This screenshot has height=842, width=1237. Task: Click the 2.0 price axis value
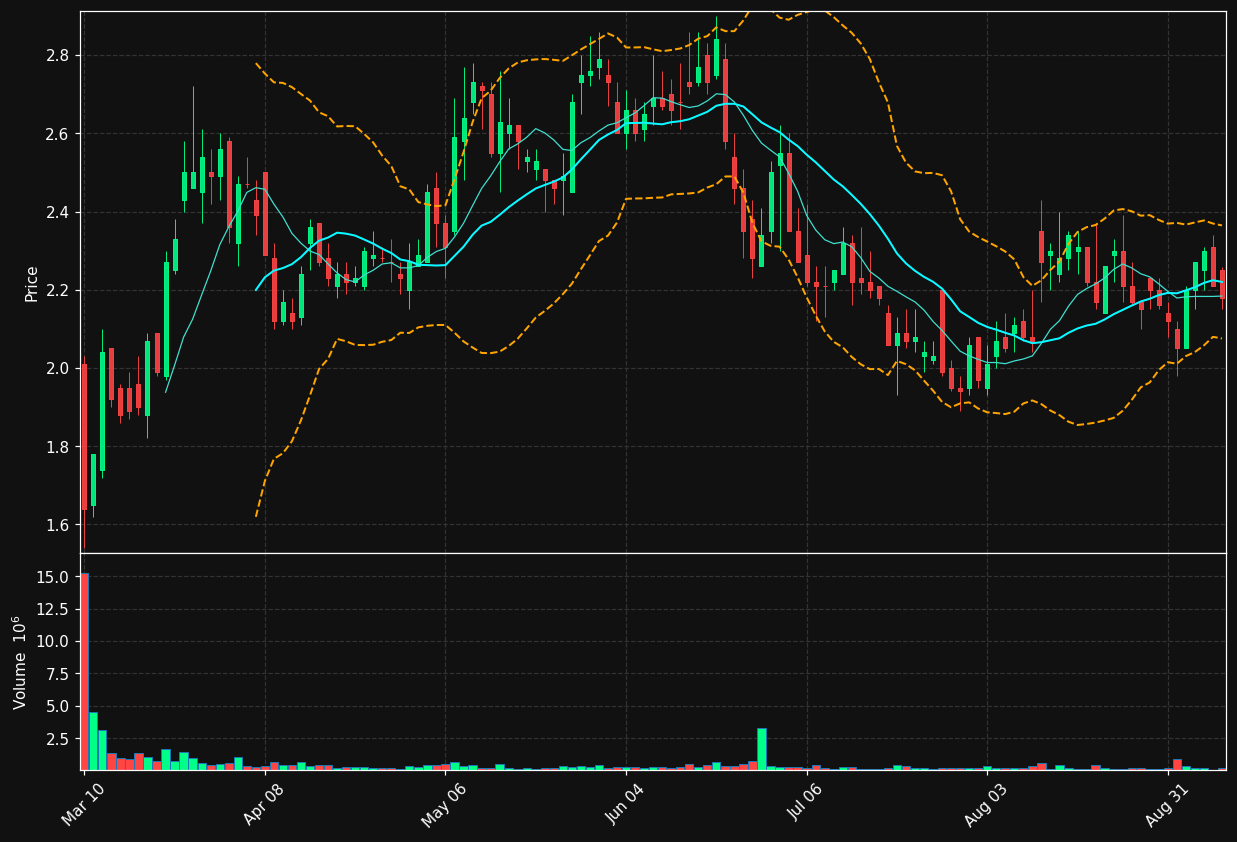coord(56,368)
